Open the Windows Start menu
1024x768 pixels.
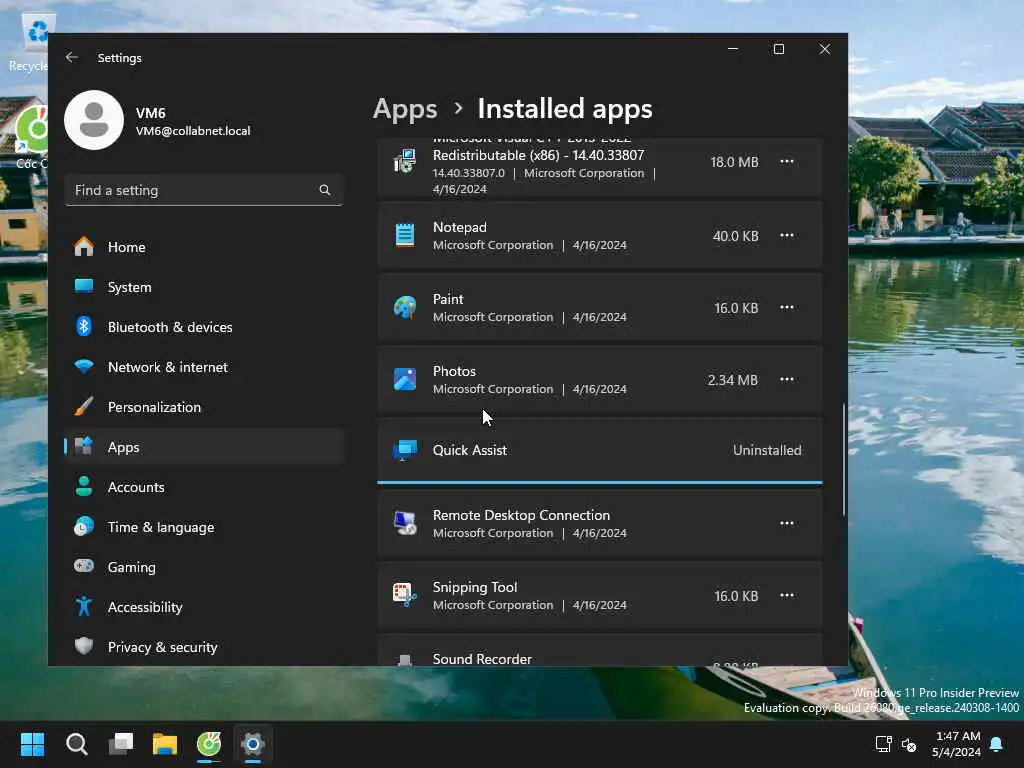tap(32, 744)
